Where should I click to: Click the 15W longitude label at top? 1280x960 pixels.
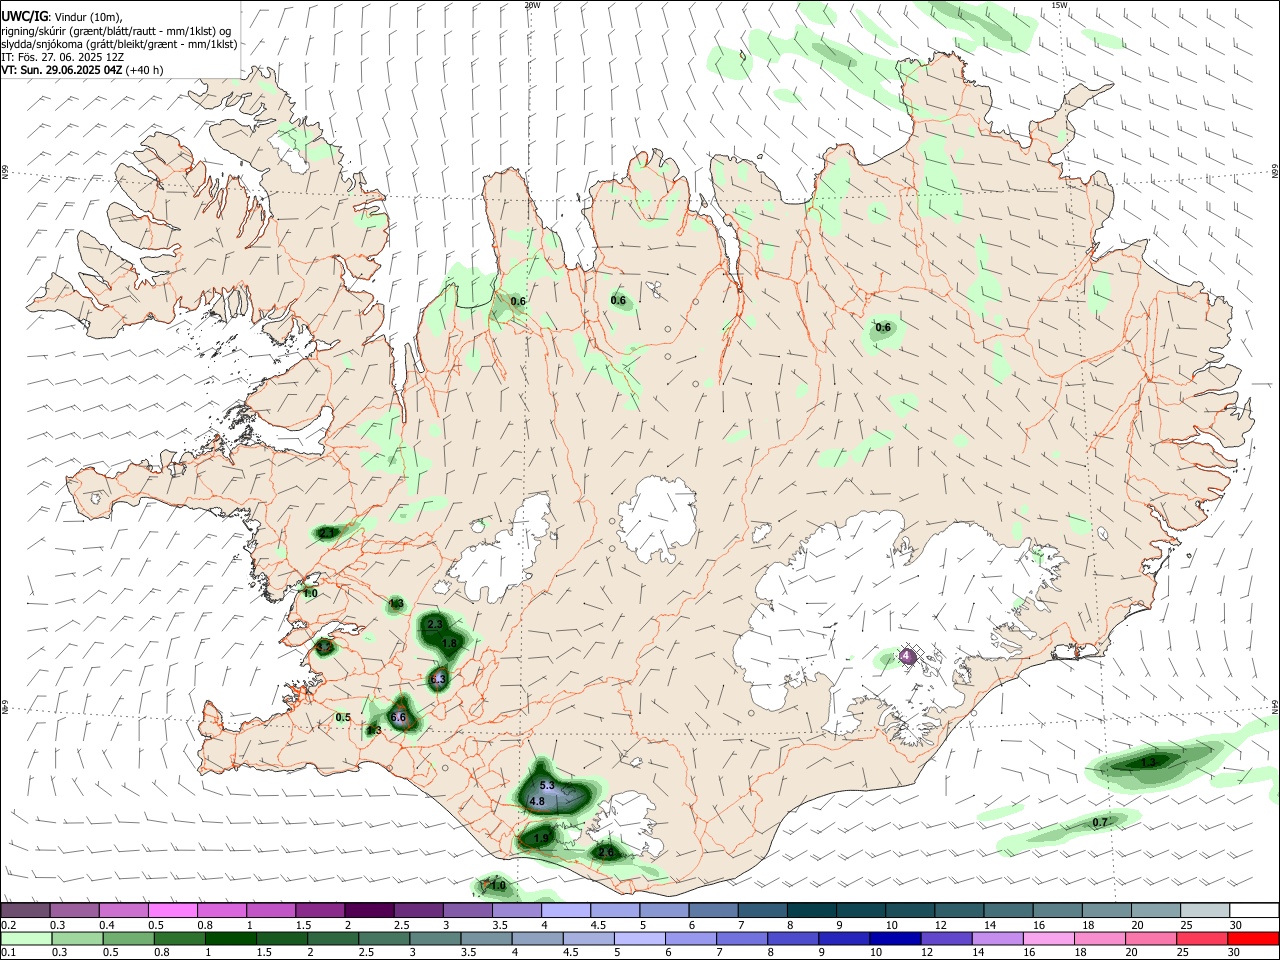click(1059, 5)
